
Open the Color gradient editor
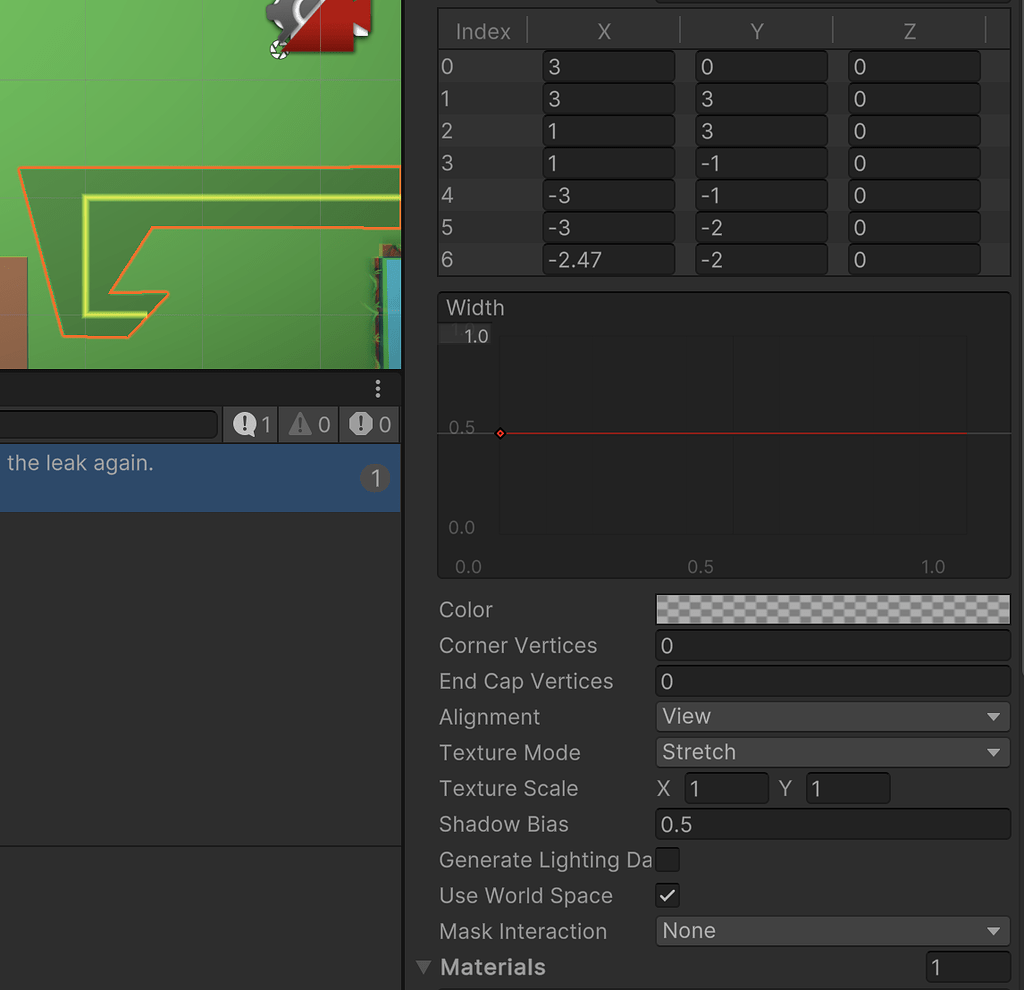832,609
